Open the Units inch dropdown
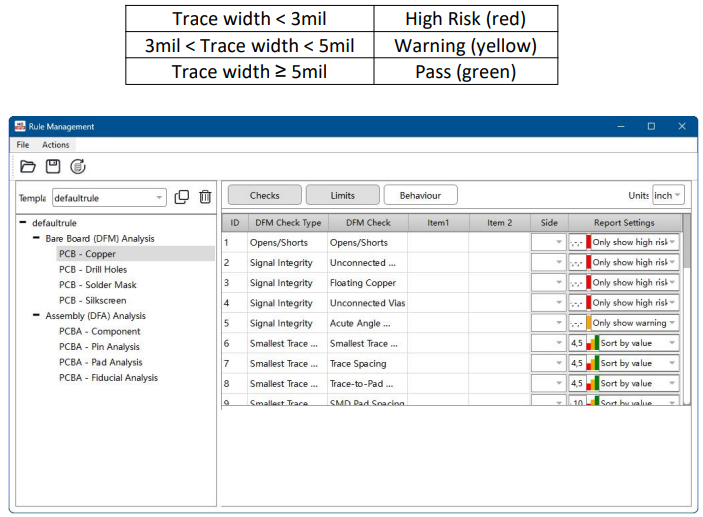The image size is (703, 517). point(667,196)
